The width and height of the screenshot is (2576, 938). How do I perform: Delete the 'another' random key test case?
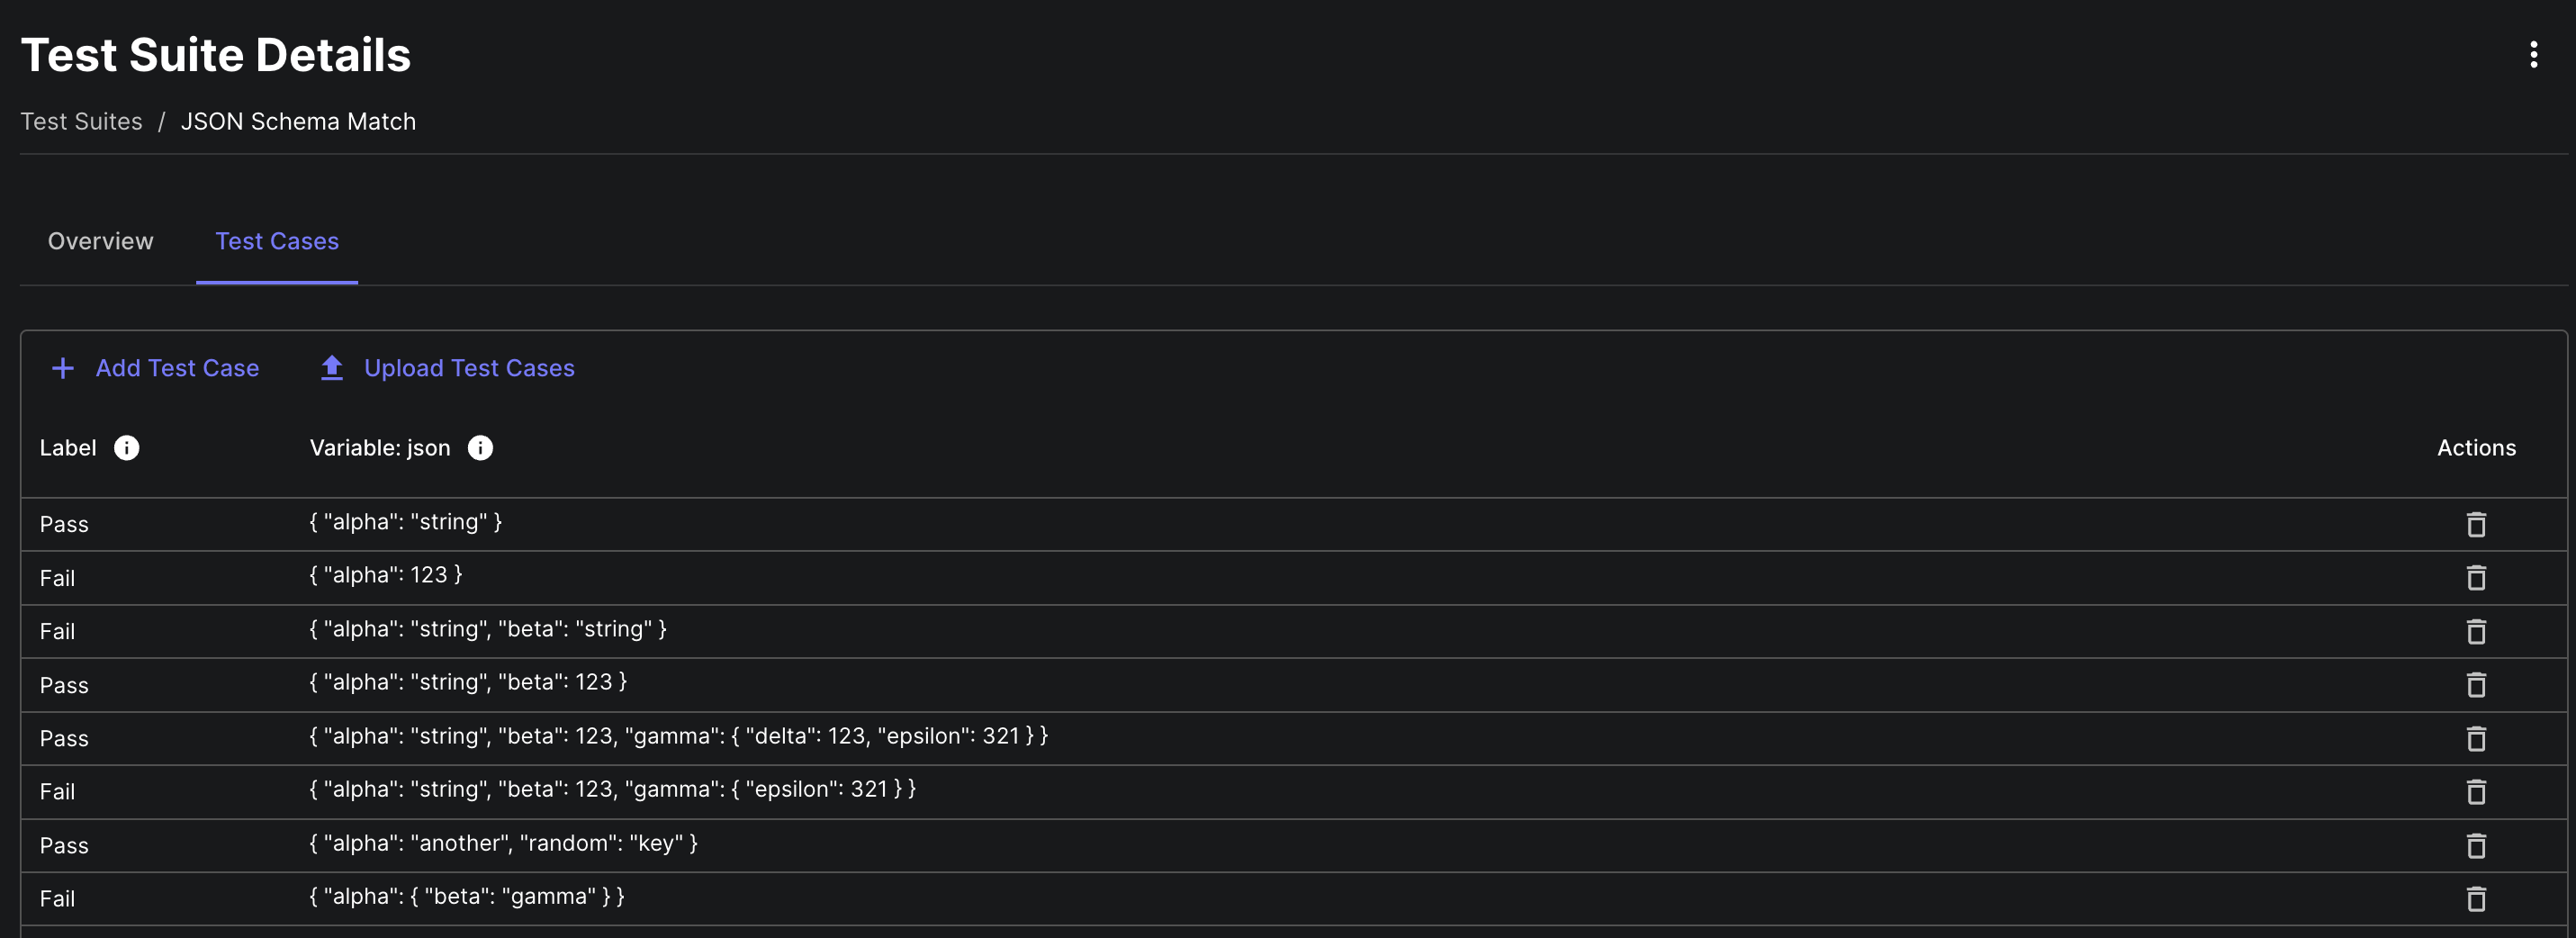pos(2475,846)
